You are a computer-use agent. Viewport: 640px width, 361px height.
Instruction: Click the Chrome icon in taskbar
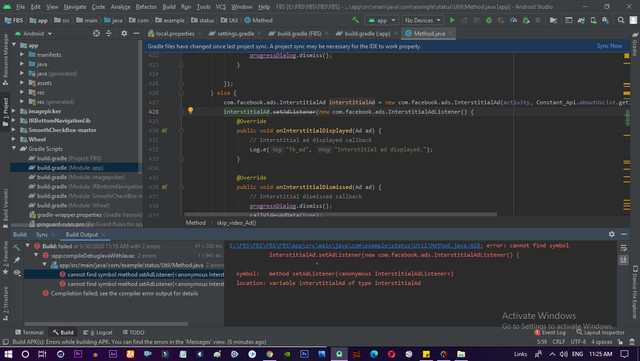pos(269,354)
